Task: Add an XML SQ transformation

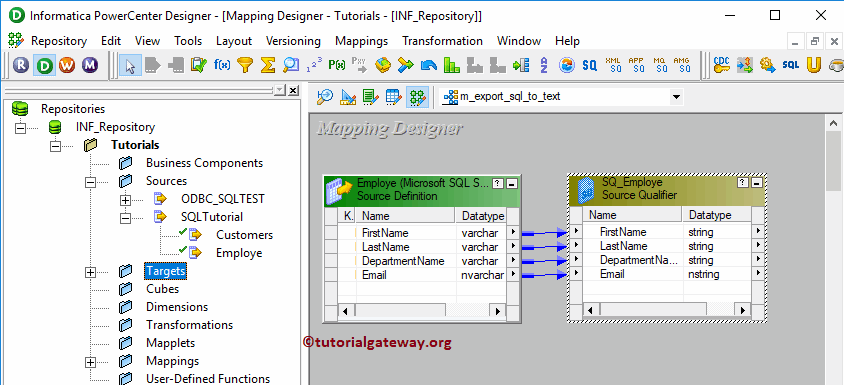Action: pos(613,65)
